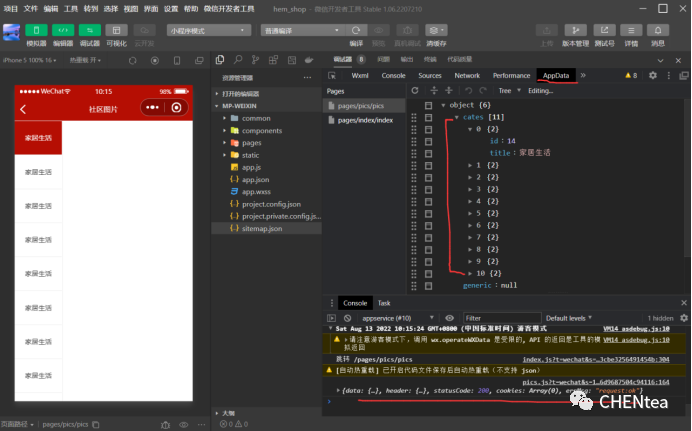The image size is (692, 431).
Task: Click the element inspector arrow icon
Action: pyautogui.click(x=335, y=75)
